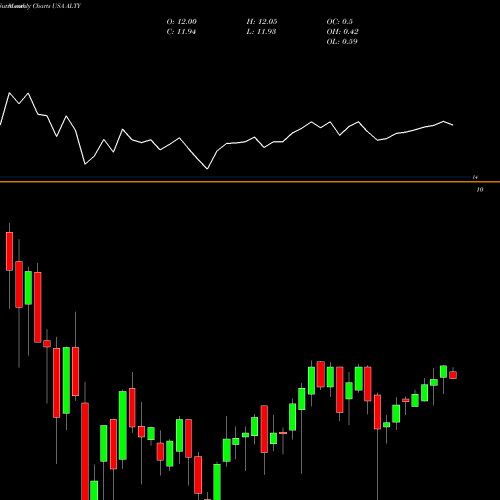The width and height of the screenshot is (500, 500).
Task: Click the orange horizontal divider line
Action: 250,182
